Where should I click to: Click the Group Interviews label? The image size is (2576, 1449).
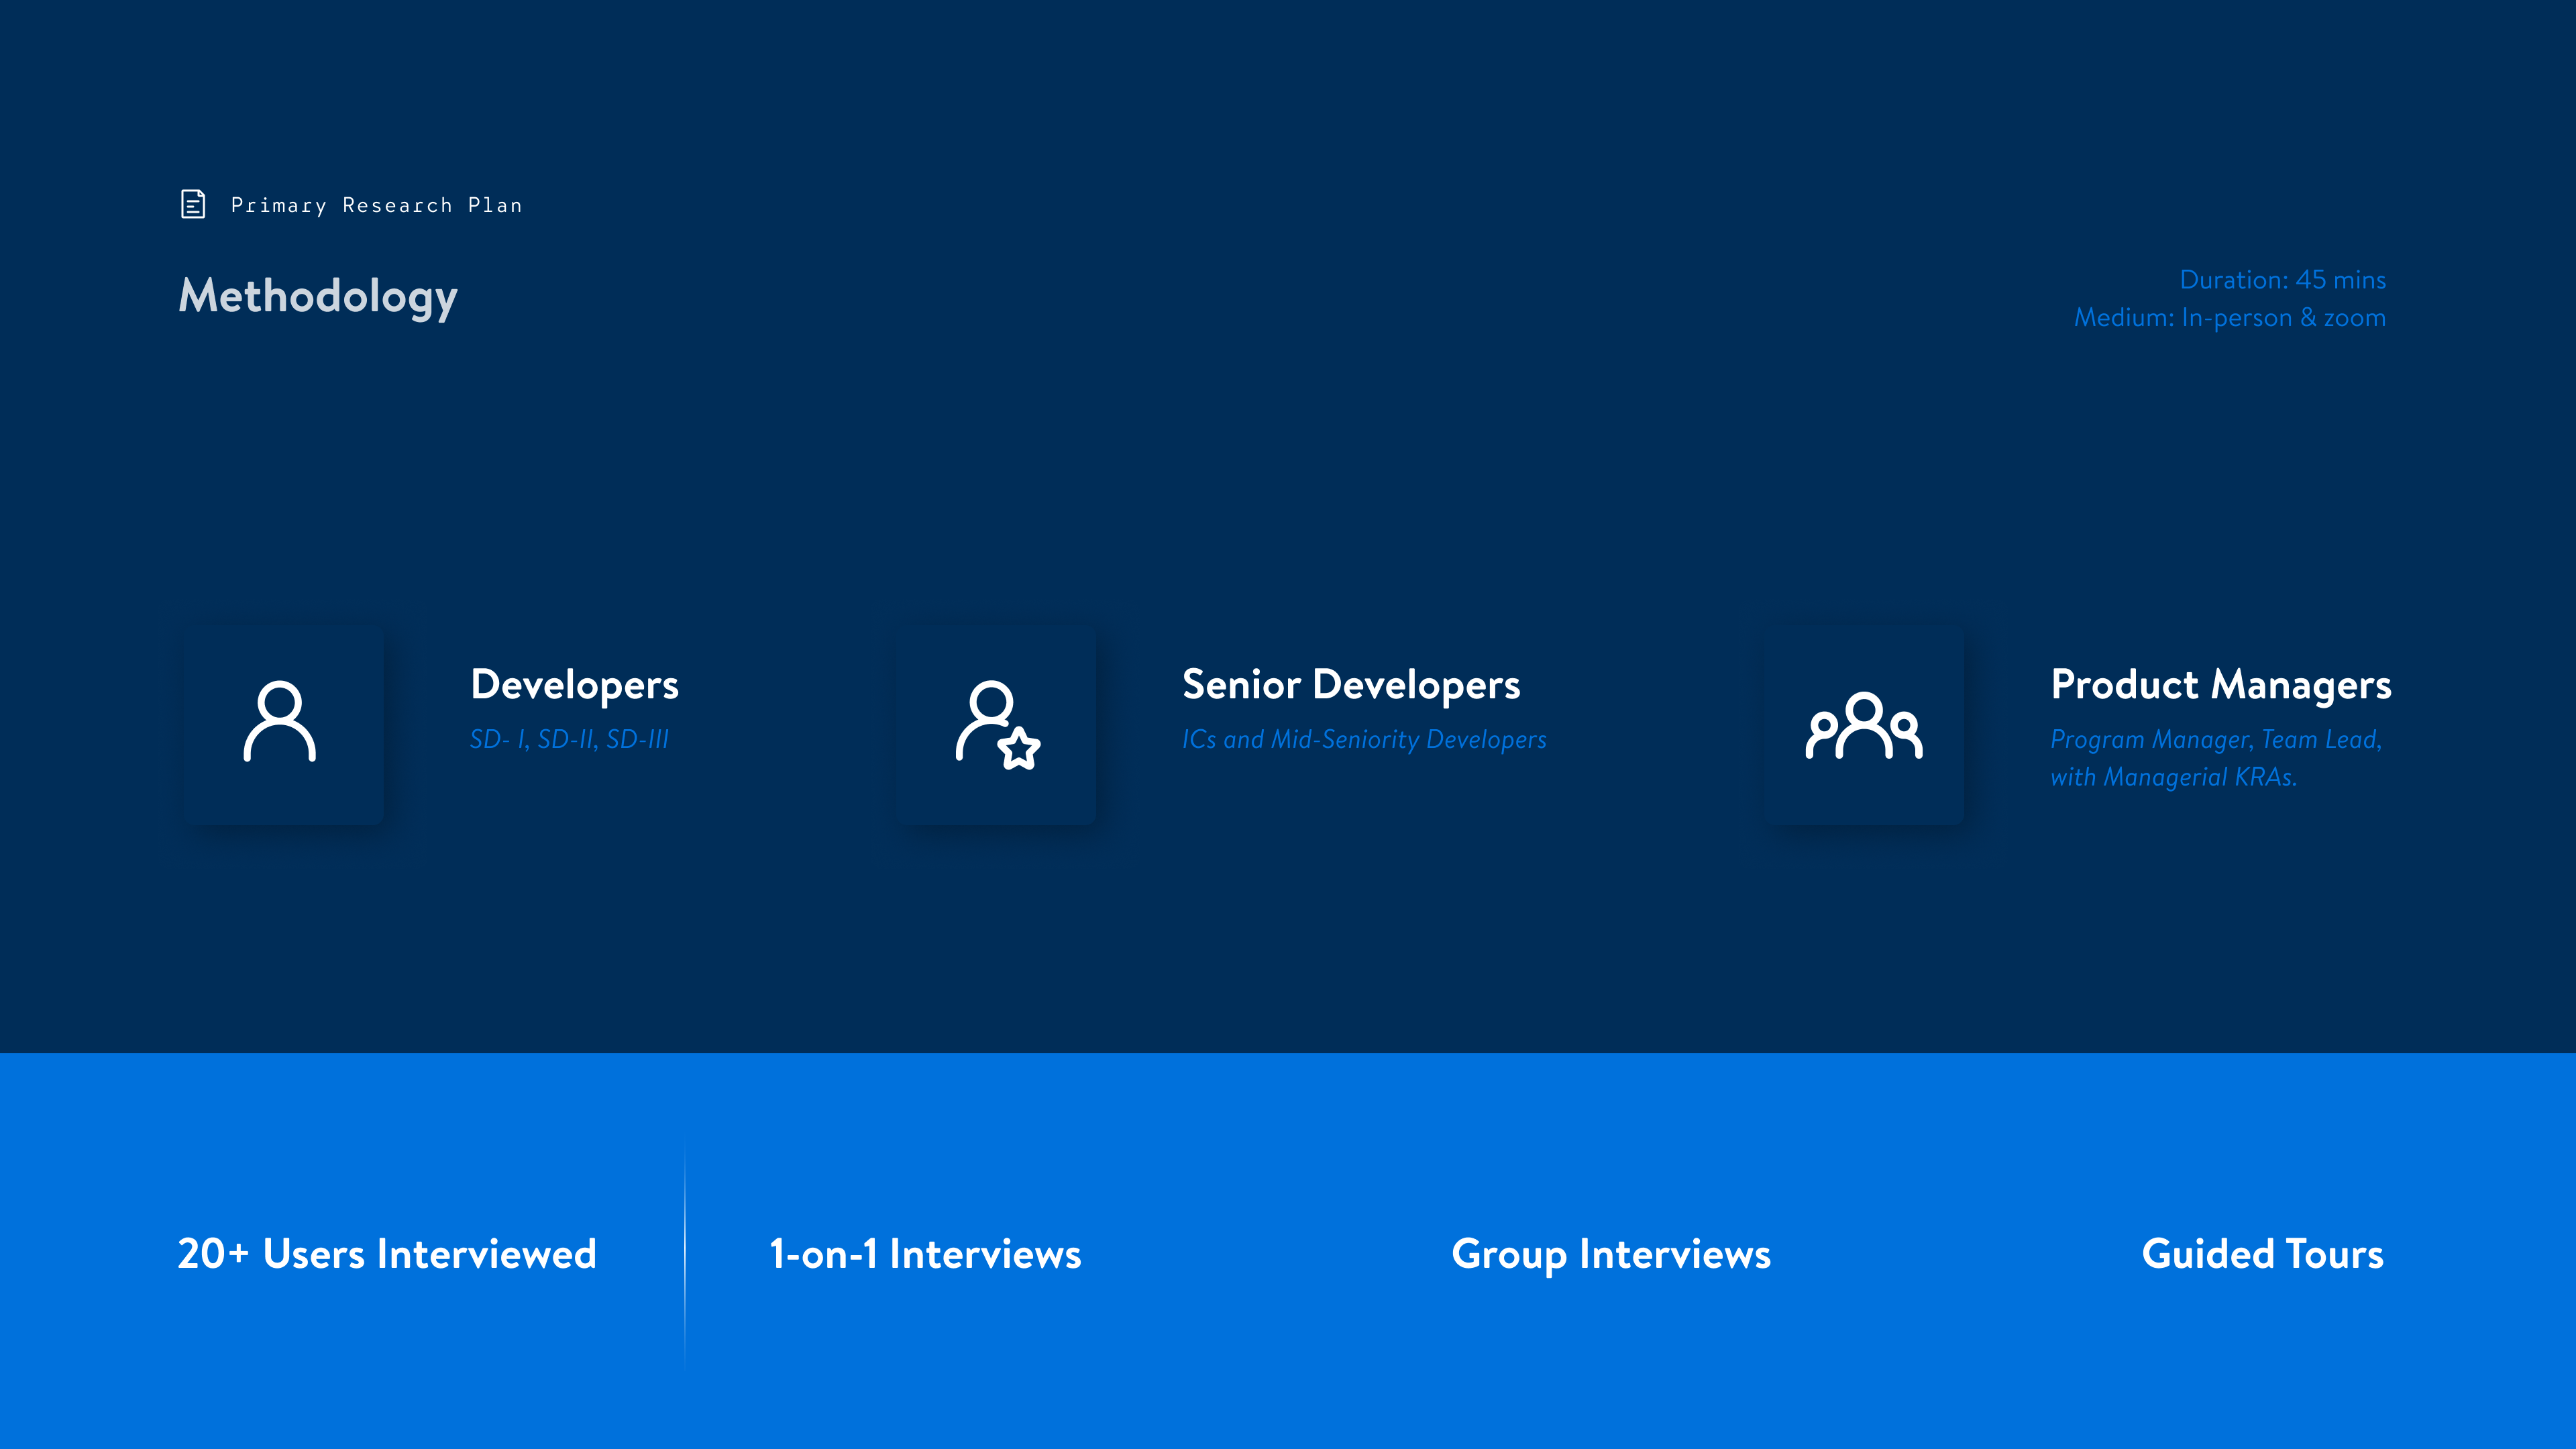1611,1255
